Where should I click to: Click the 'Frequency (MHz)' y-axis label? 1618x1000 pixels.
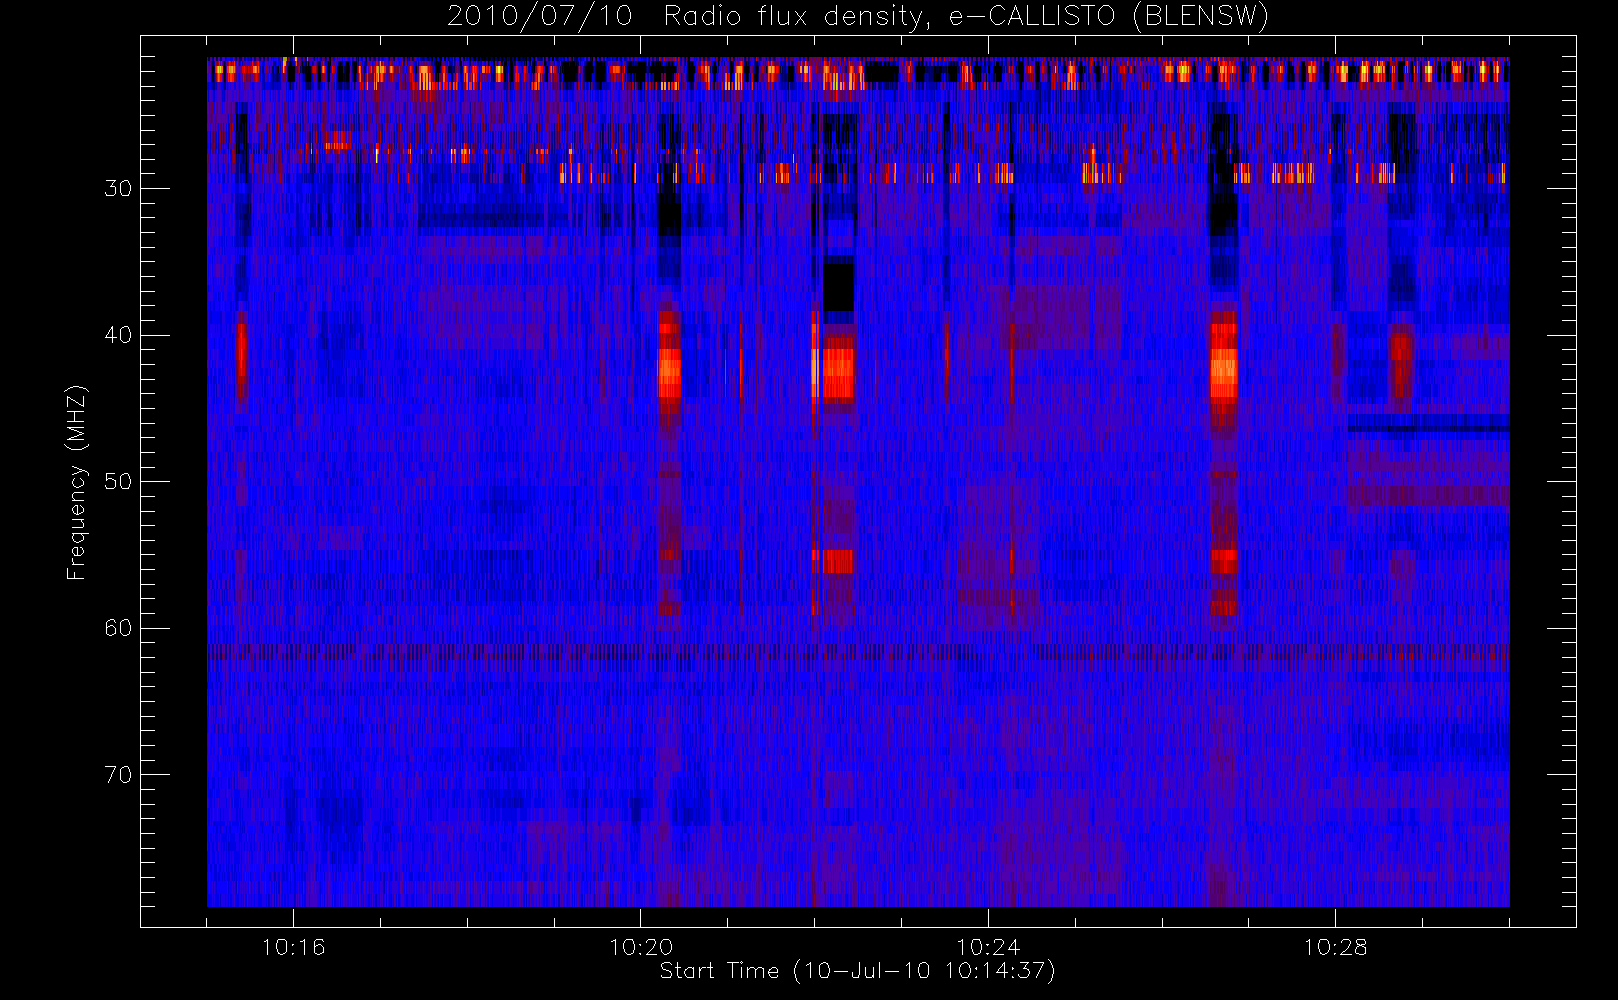[76, 482]
